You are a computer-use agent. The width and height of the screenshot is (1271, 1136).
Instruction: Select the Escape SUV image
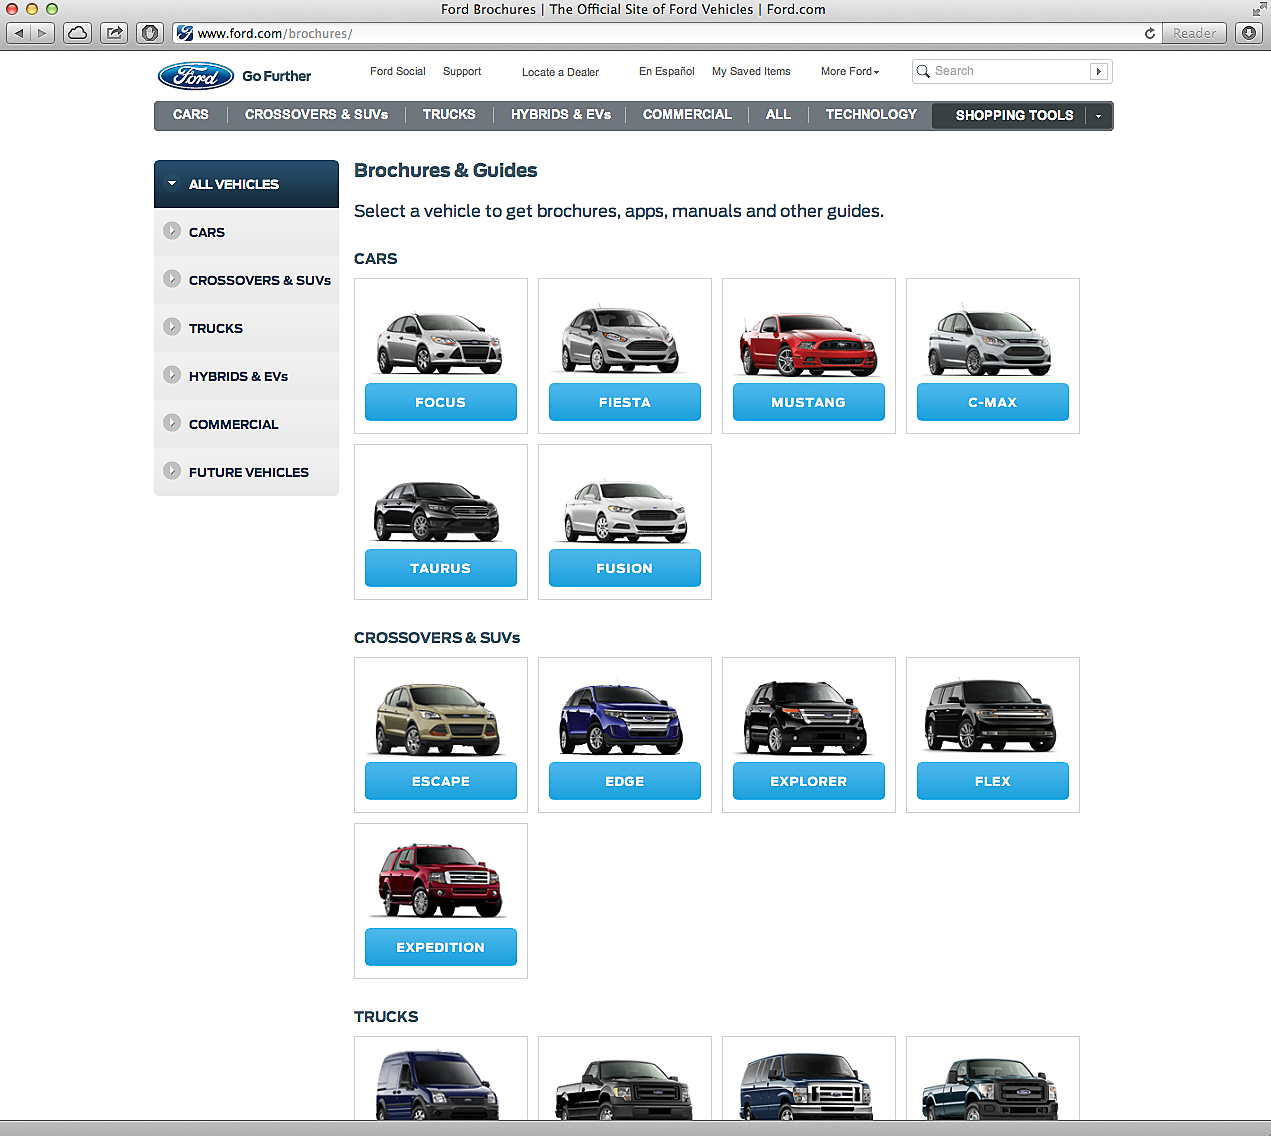[x=438, y=719]
